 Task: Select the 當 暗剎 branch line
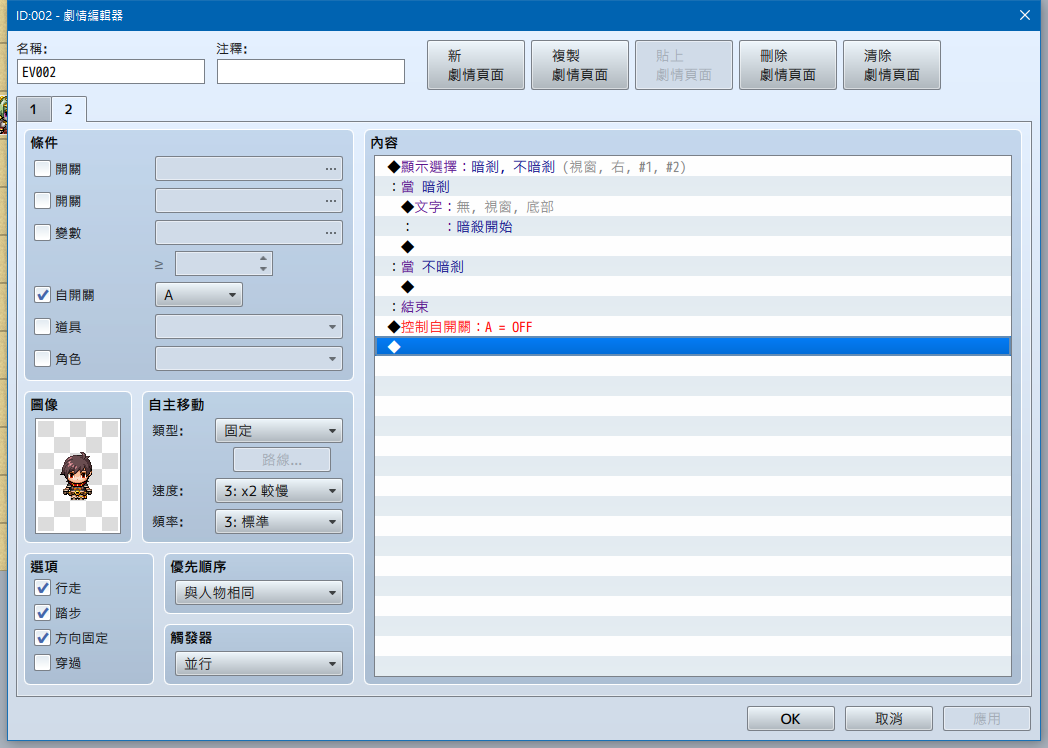tap(692, 186)
